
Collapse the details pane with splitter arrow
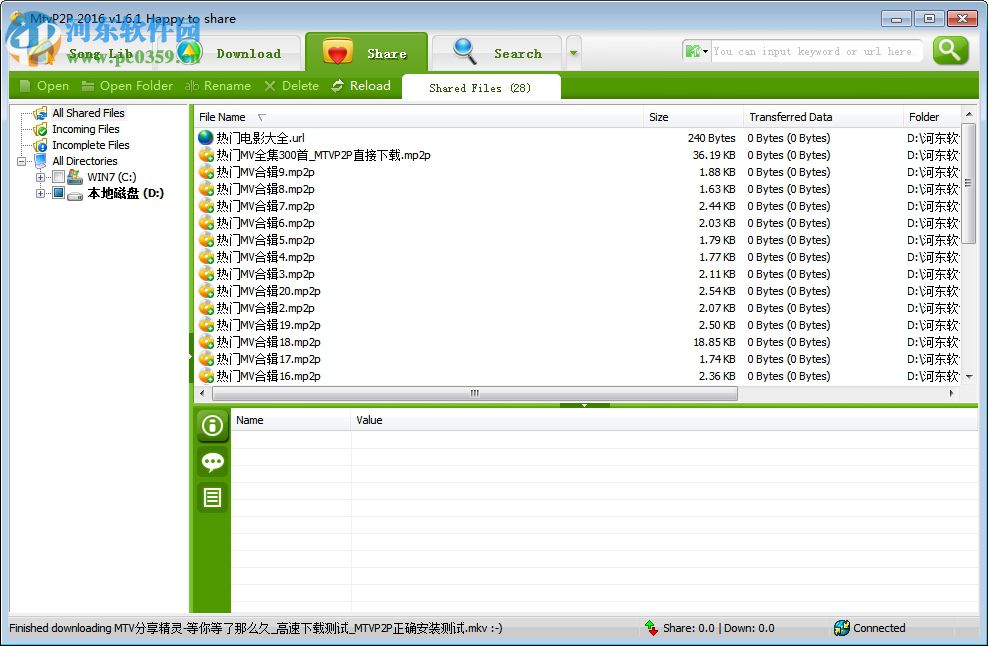coord(585,405)
